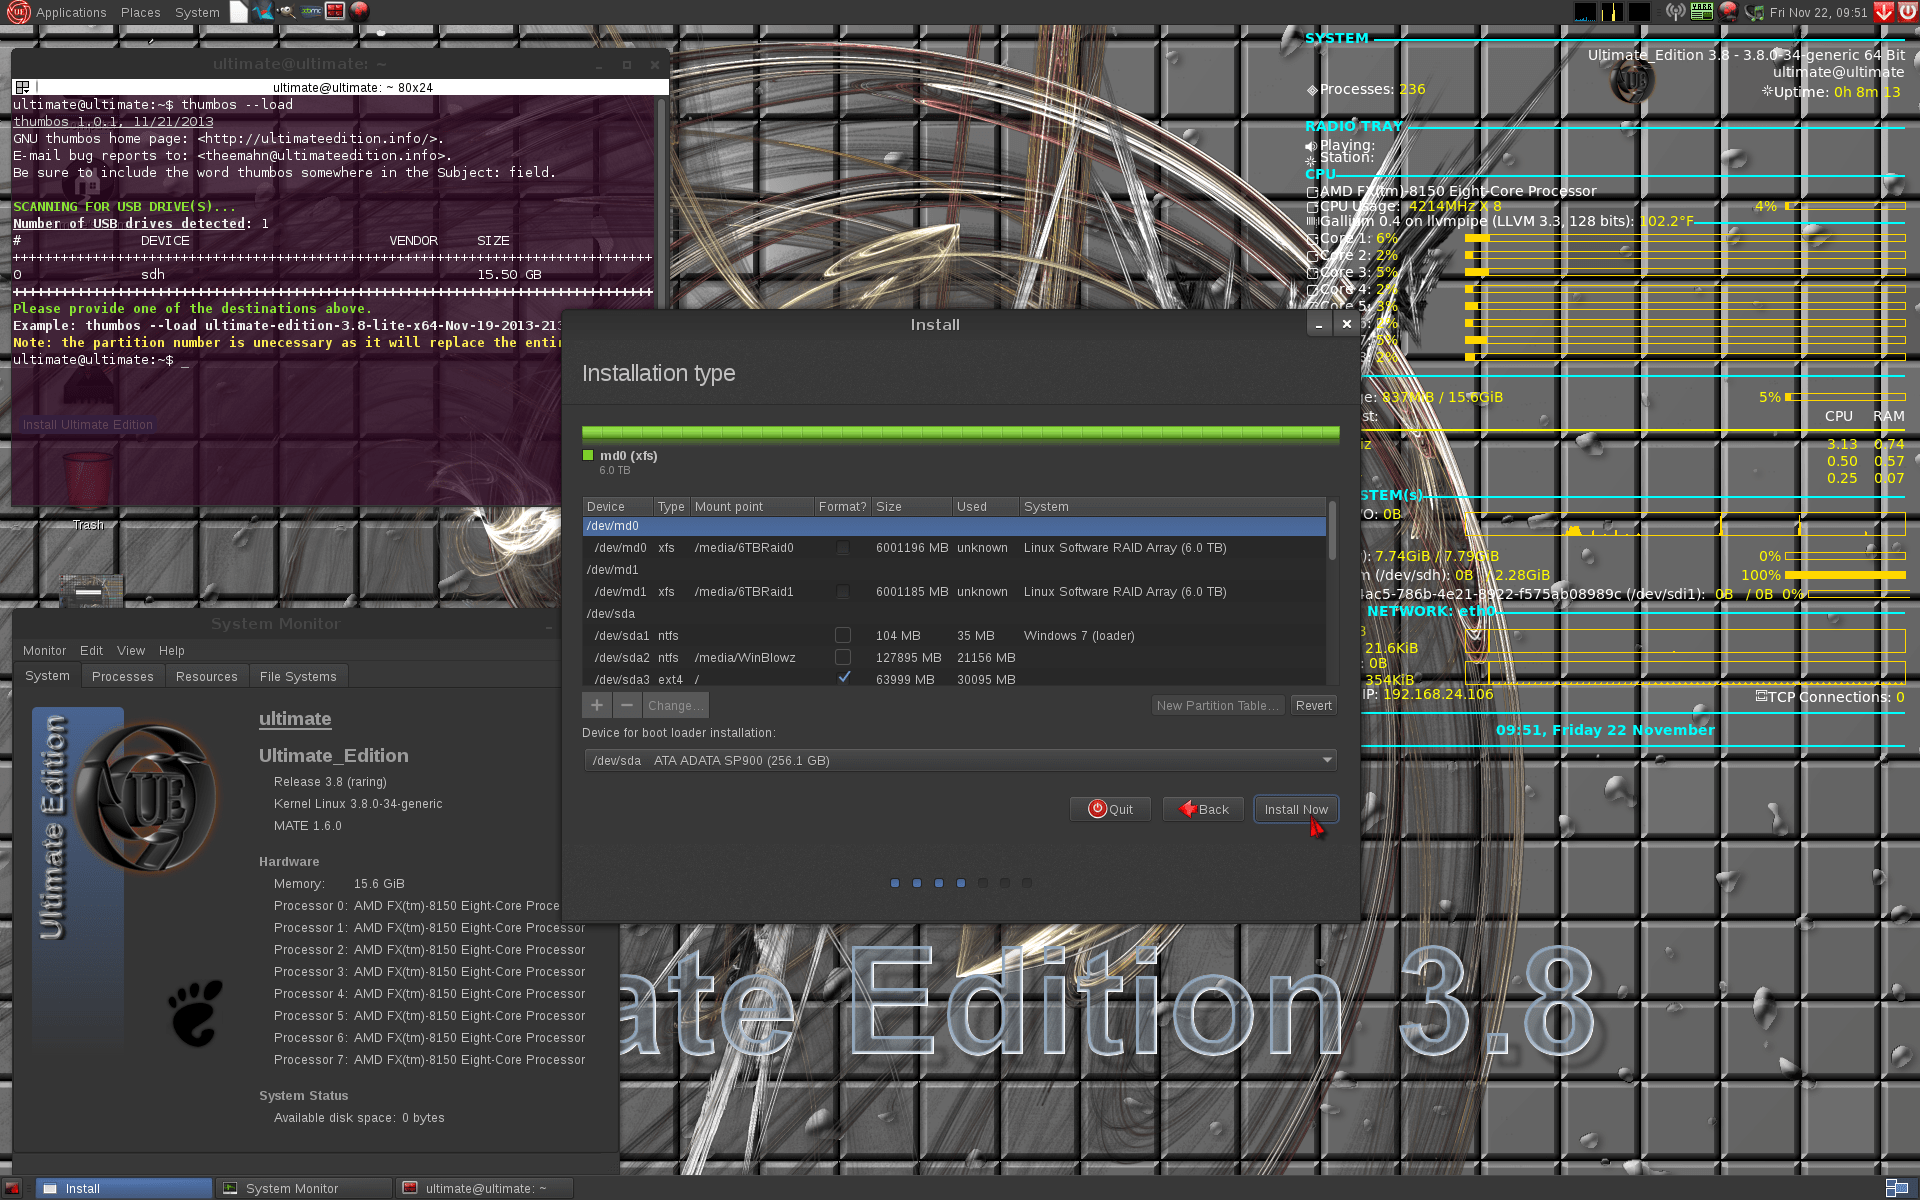The width and height of the screenshot is (1920, 1200).
Task: Open boot loader device dropdown
Action: tap(960, 760)
